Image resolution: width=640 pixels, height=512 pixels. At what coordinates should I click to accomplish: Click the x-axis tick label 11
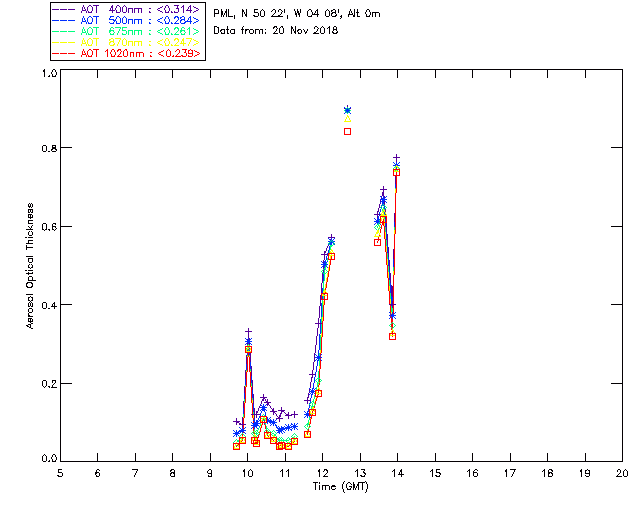(285, 473)
